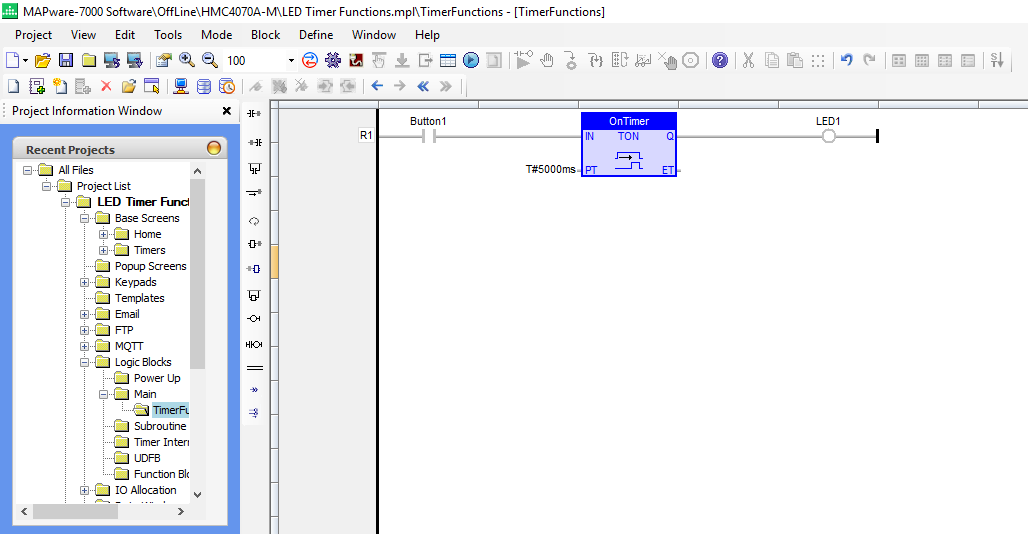
Task: Close the Project Information Window
Action: (x=227, y=111)
